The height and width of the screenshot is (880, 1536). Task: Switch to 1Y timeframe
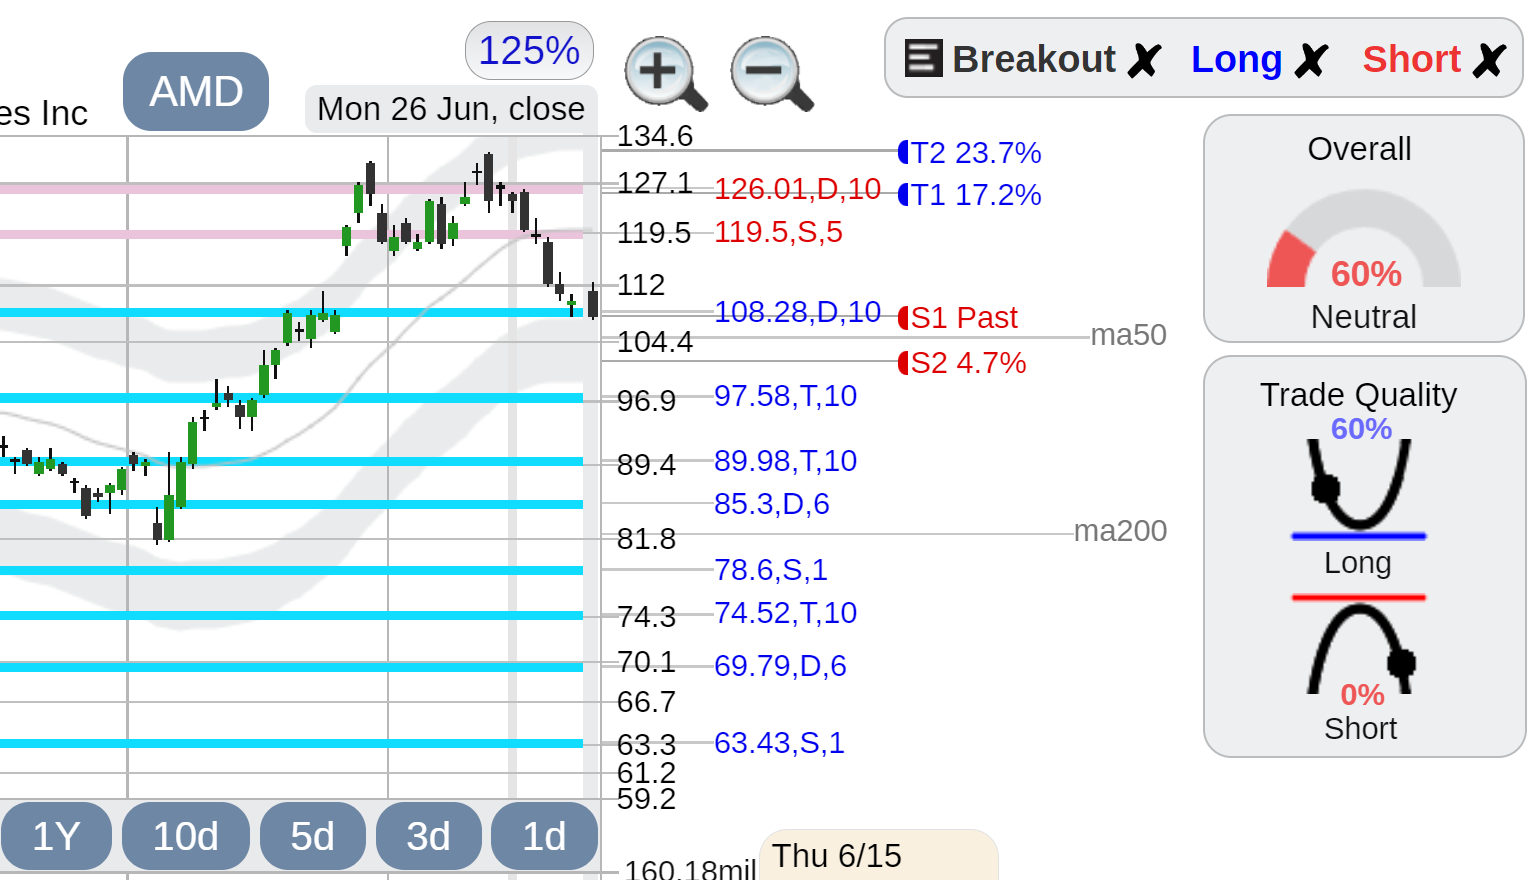(x=56, y=836)
